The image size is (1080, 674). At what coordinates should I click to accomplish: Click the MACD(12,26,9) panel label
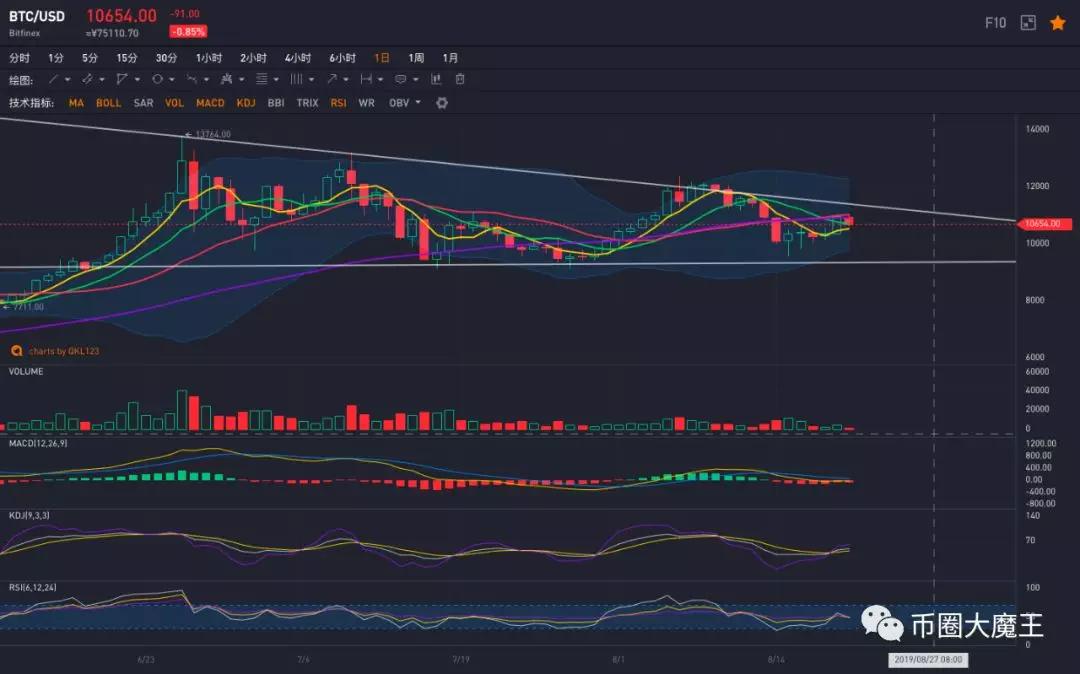[x=38, y=443]
